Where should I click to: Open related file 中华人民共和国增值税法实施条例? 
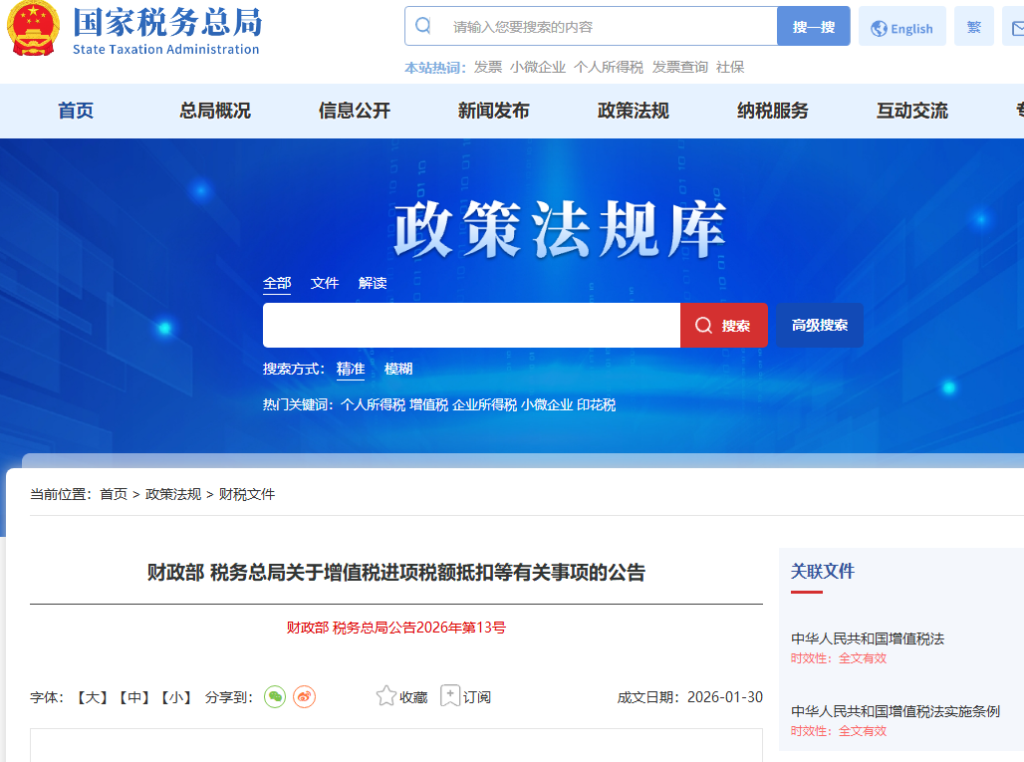click(x=895, y=711)
